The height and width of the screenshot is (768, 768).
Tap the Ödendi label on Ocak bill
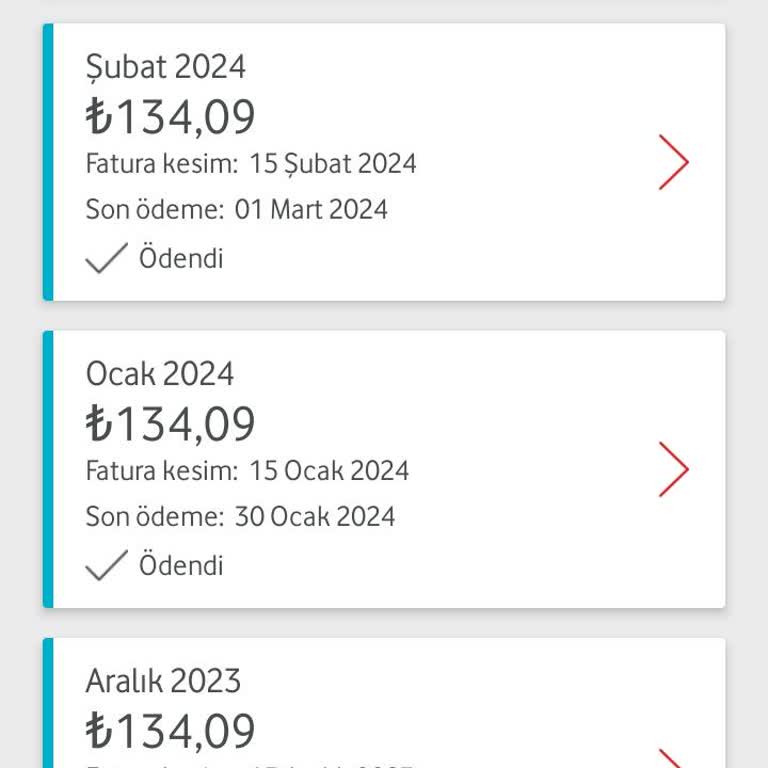pyautogui.click(x=181, y=566)
